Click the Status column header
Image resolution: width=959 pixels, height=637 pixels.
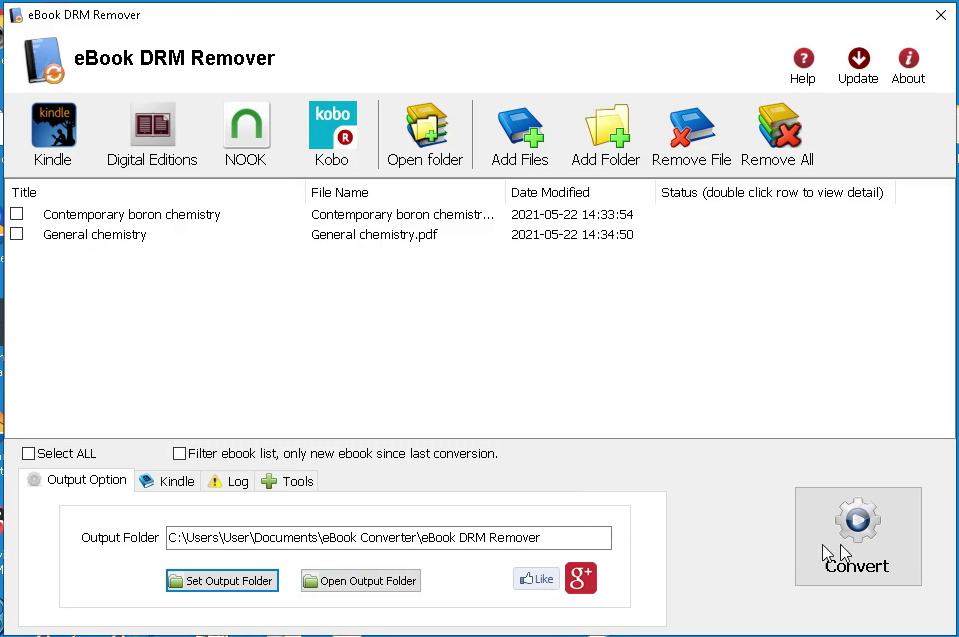775,193
